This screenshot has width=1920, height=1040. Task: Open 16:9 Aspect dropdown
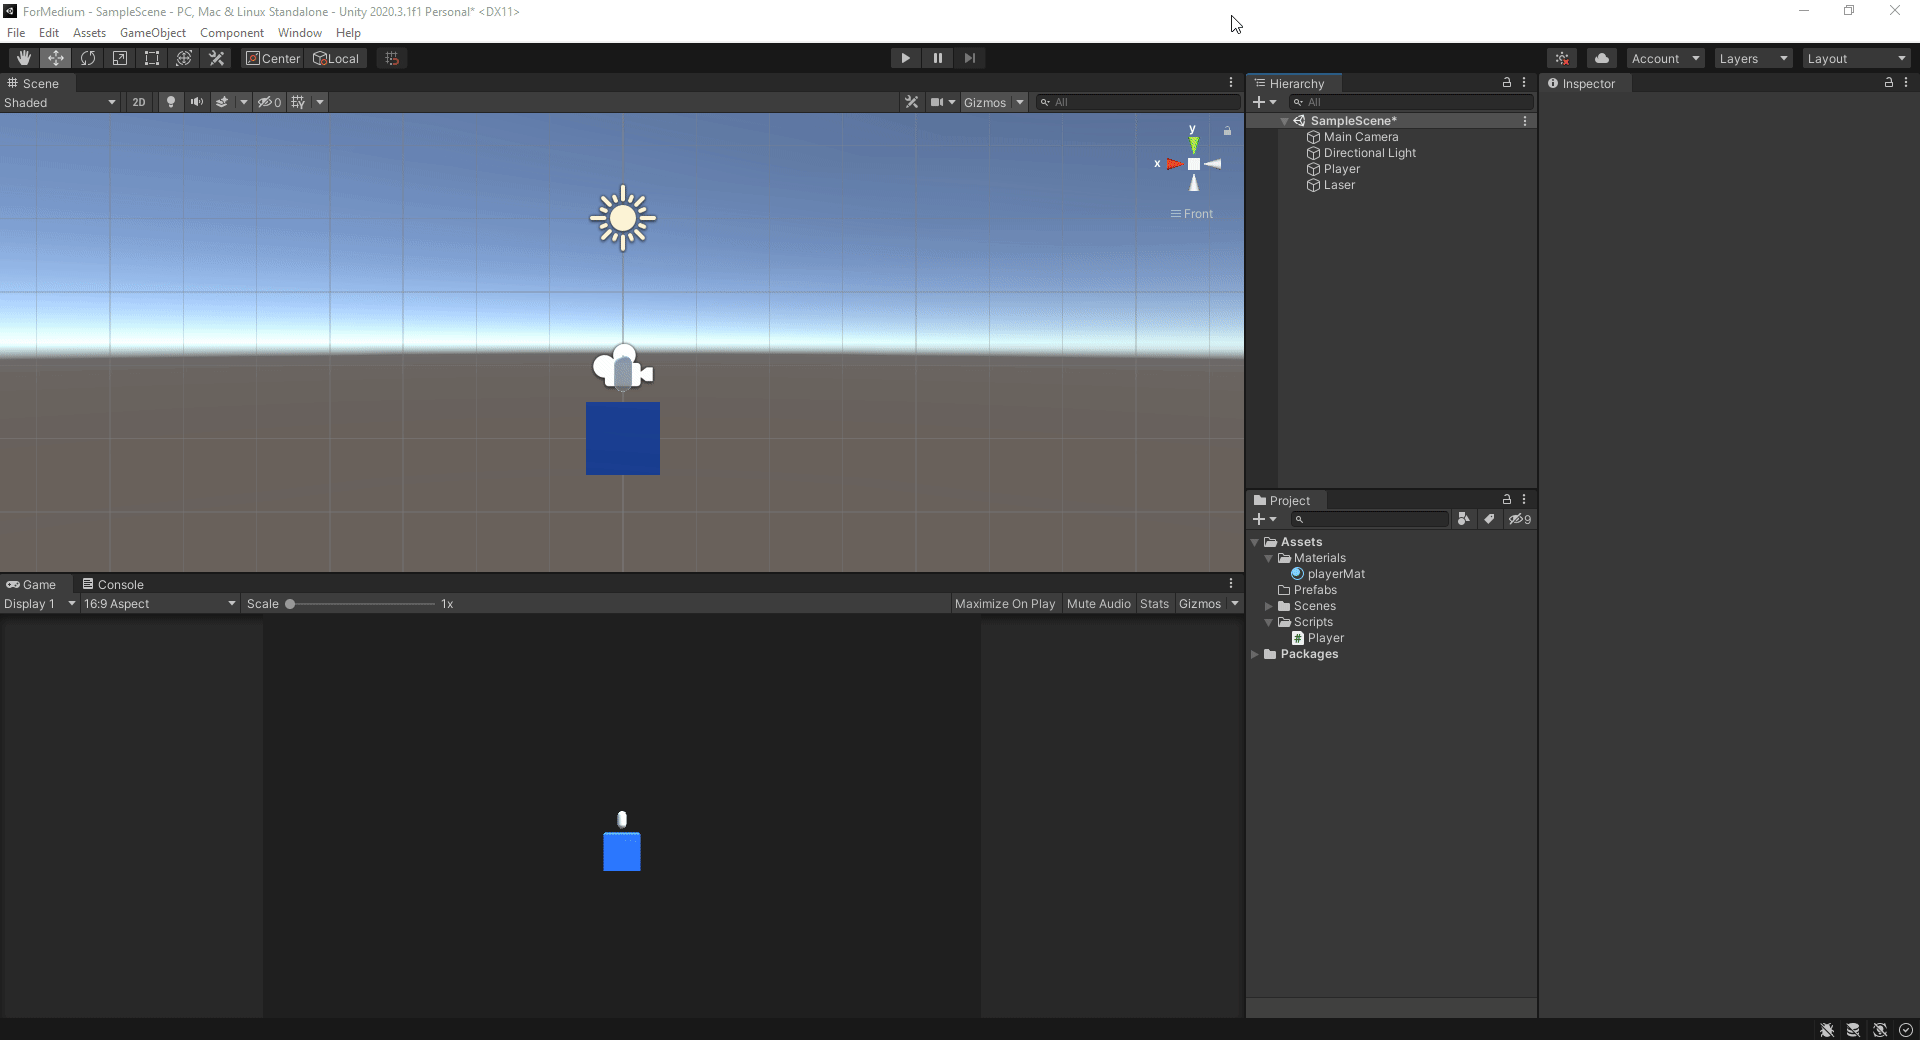[x=160, y=603]
